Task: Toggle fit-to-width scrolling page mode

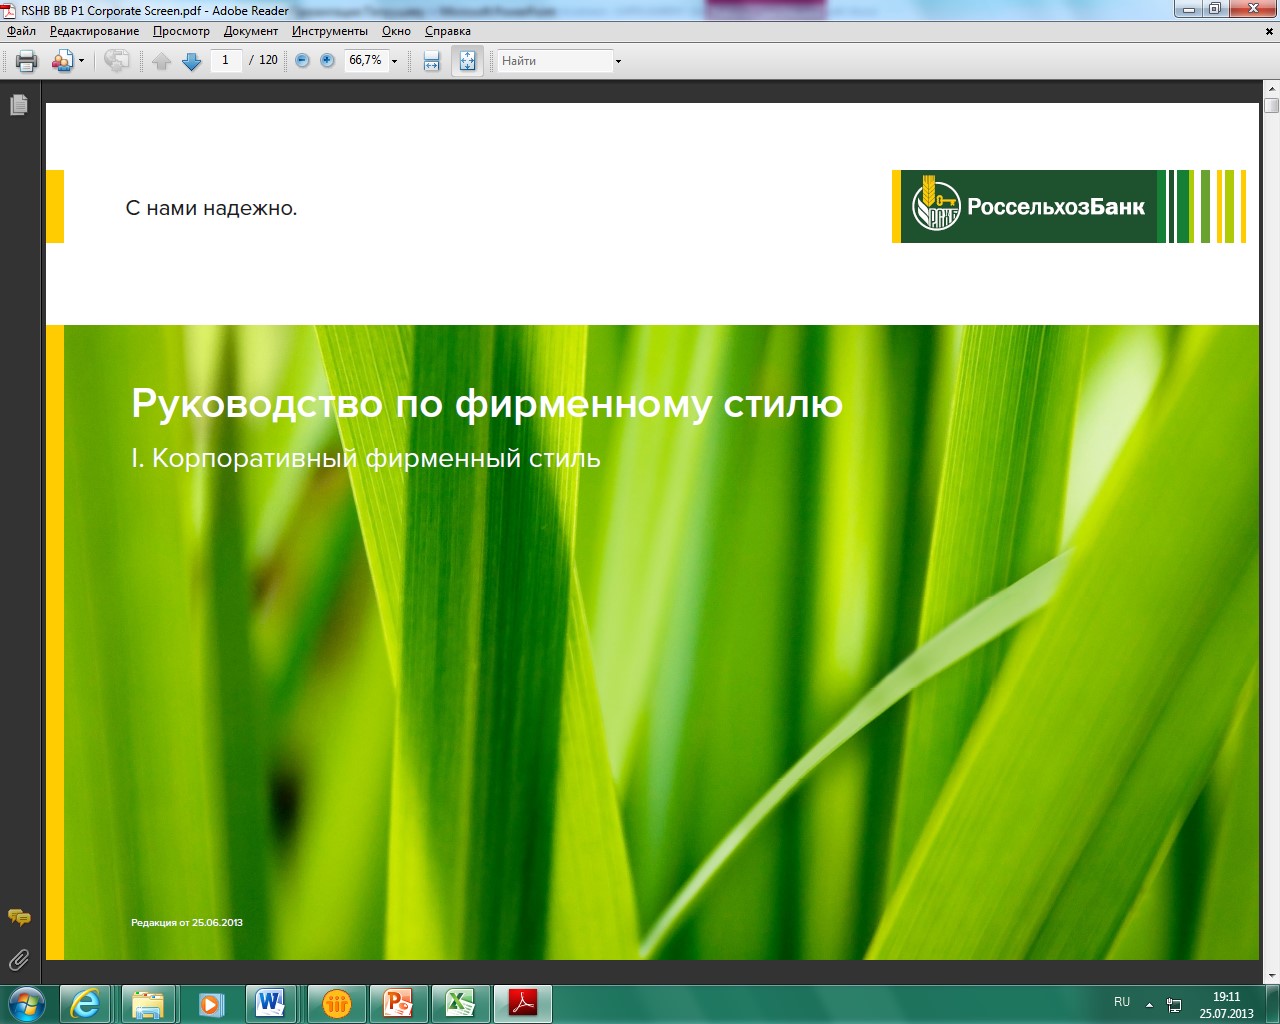Action: tap(431, 61)
